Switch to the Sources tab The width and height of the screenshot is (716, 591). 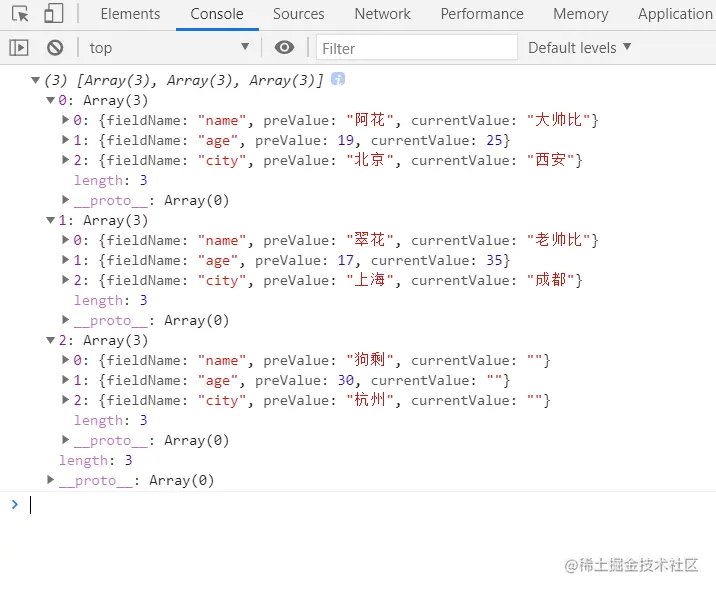[298, 14]
